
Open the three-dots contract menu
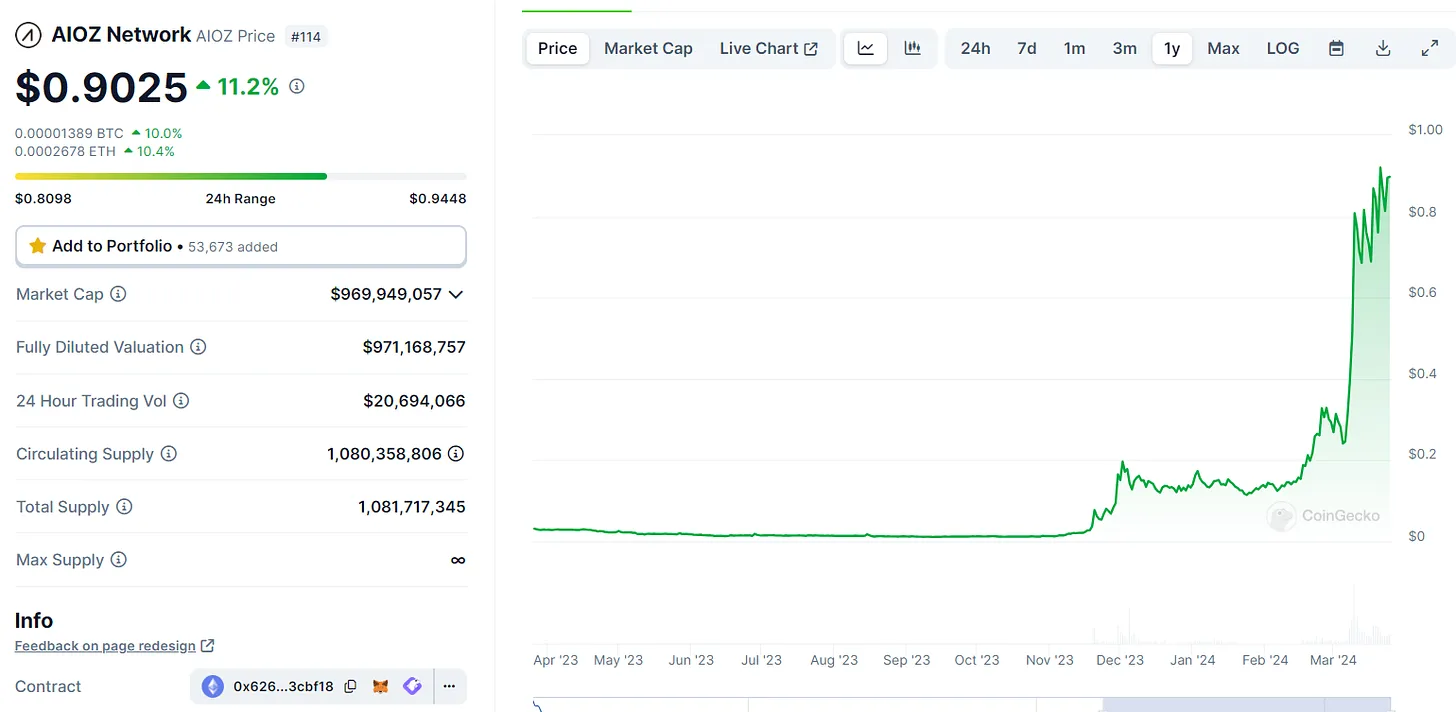[449, 686]
